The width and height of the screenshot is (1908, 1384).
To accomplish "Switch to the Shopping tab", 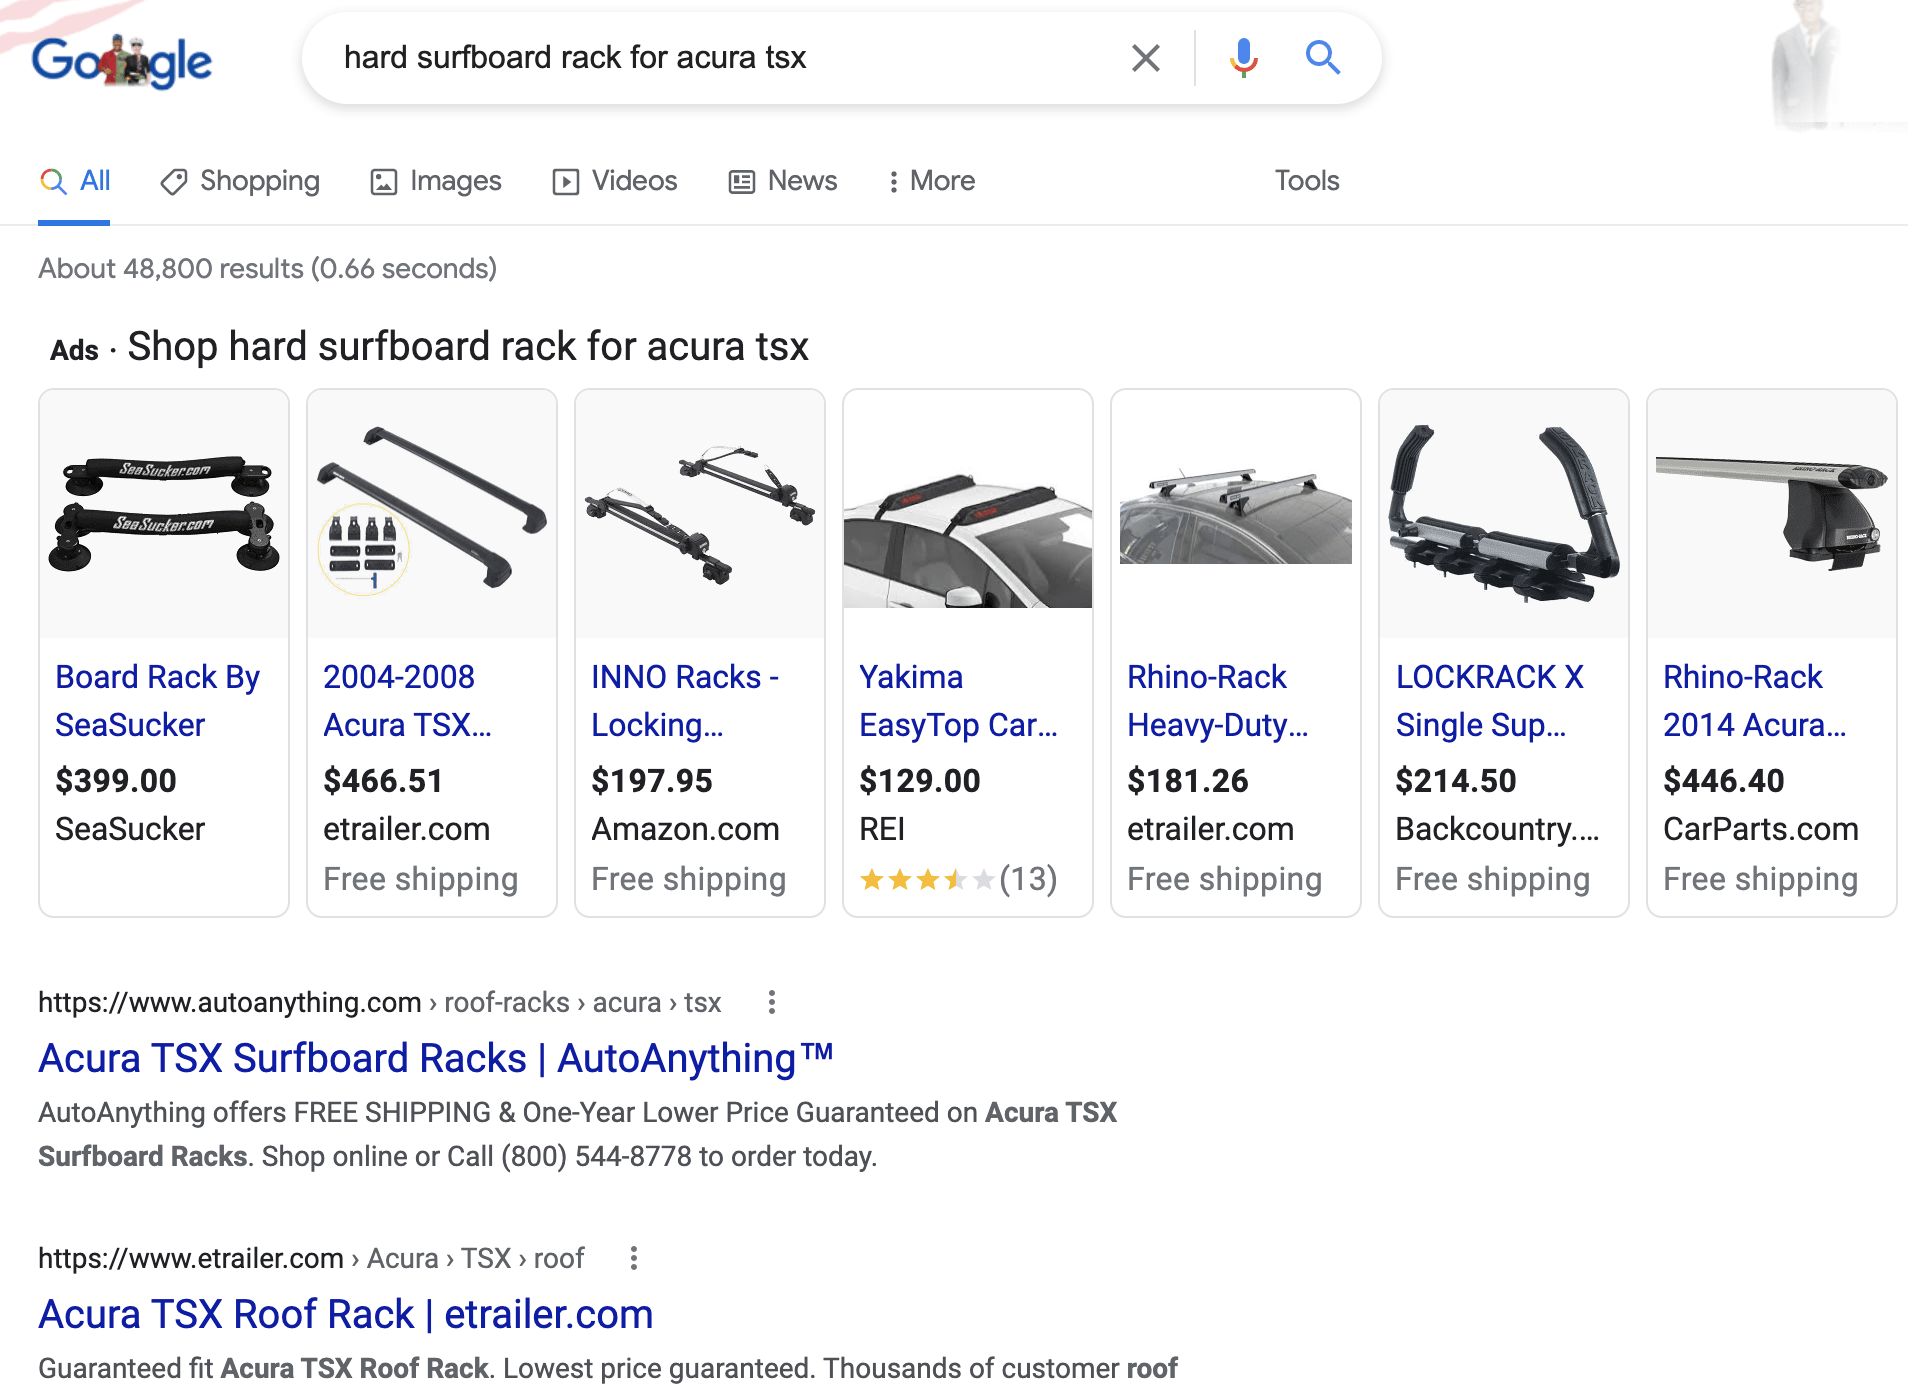I will pyautogui.click(x=240, y=181).
